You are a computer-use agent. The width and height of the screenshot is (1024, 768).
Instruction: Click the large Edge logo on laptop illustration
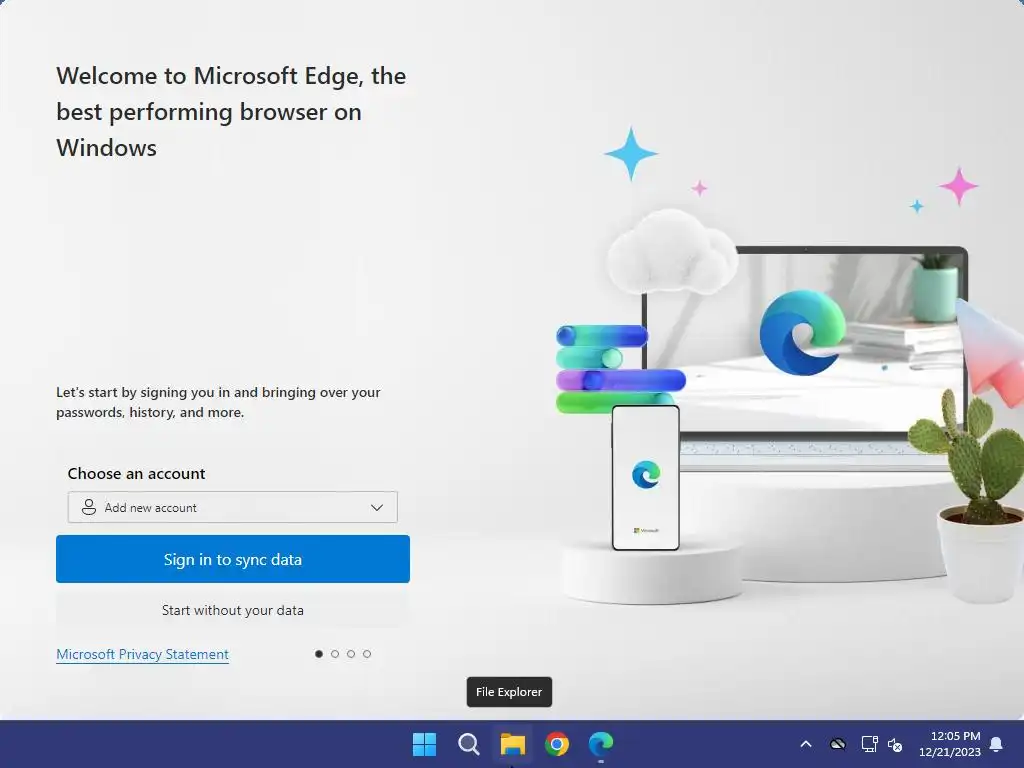click(x=803, y=332)
